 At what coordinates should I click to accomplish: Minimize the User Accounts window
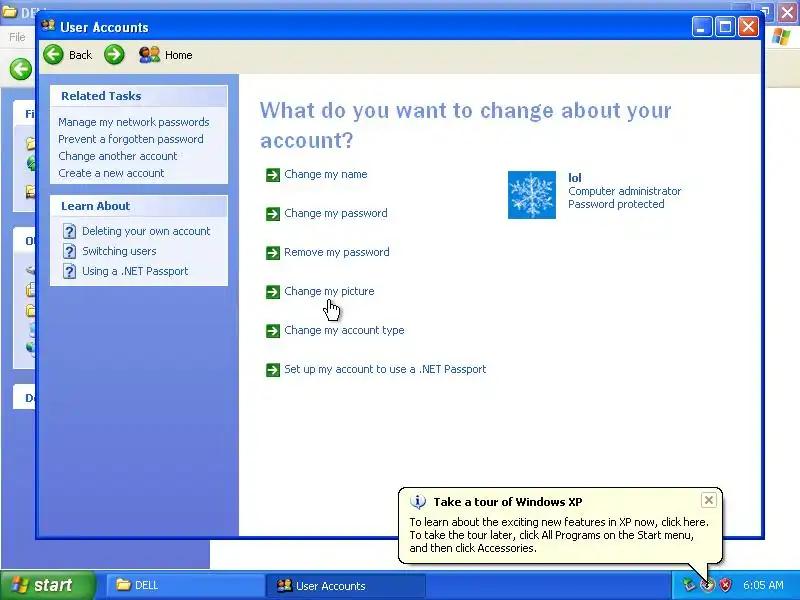702,27
